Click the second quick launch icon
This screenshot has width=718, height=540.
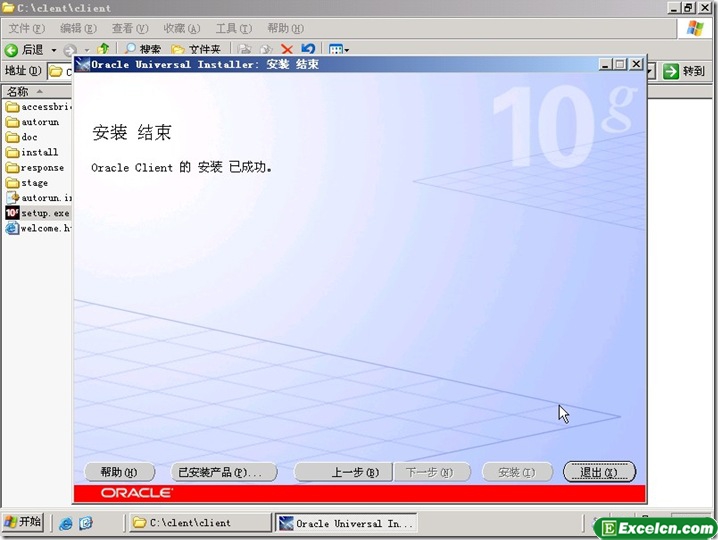(x=86, y=523)
